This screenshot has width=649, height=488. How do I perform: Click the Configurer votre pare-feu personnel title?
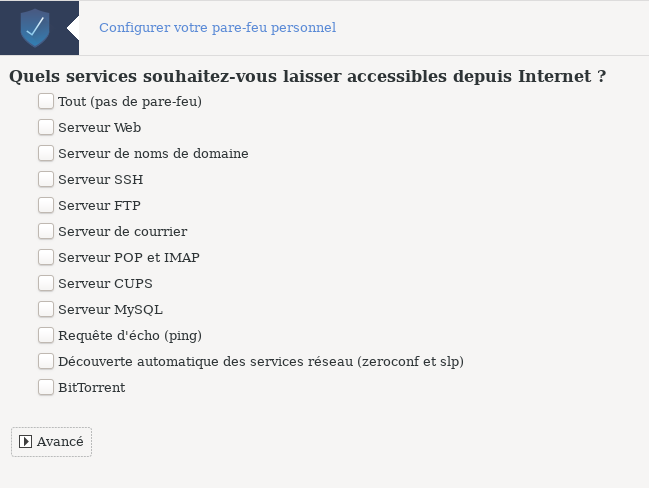[x=217, y=28]
